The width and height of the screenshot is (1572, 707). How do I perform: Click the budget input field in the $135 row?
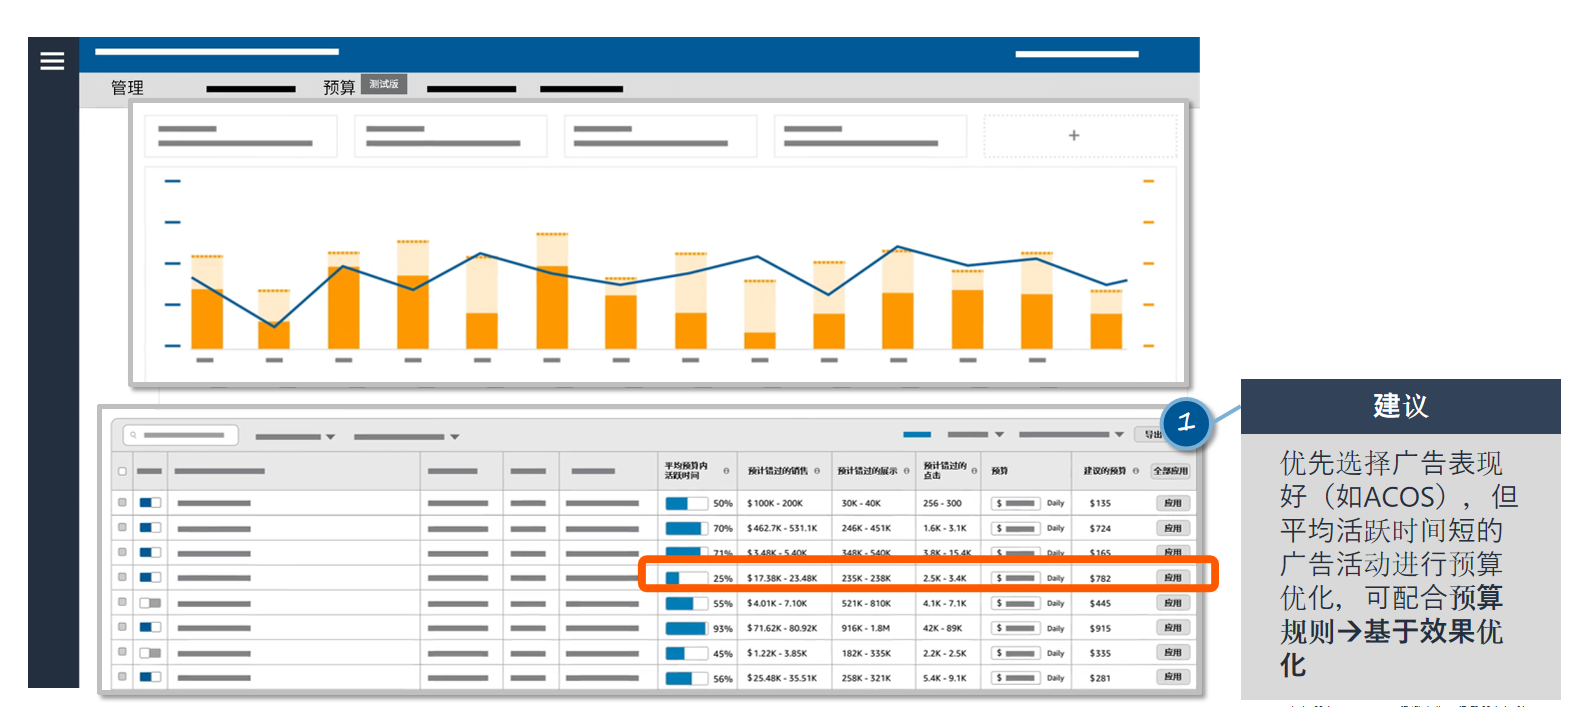coord(1016,503)
